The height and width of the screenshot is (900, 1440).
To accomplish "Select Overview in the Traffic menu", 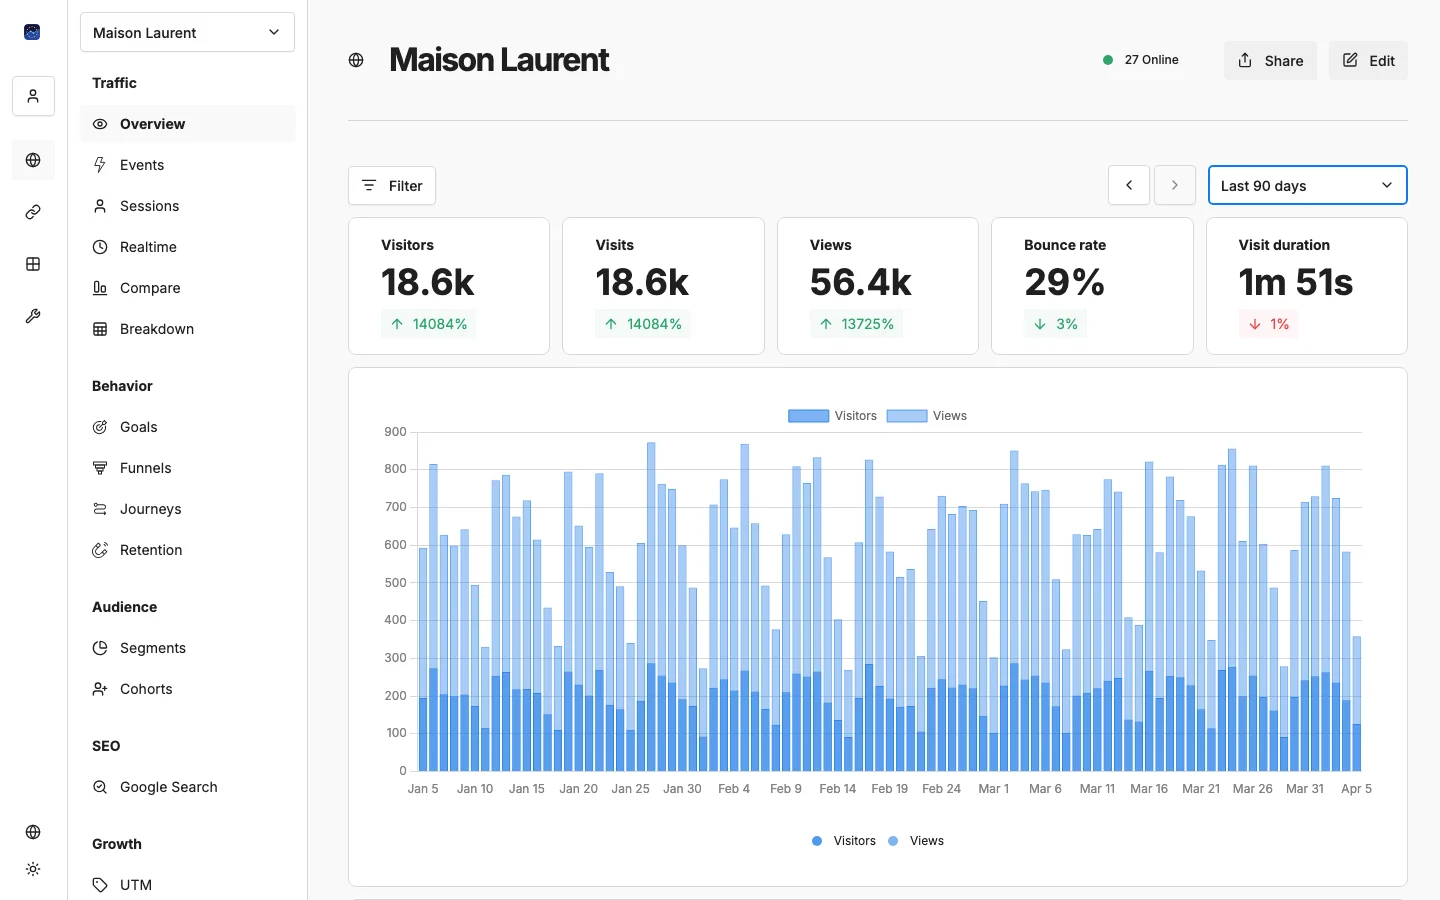I will [187, 124].
